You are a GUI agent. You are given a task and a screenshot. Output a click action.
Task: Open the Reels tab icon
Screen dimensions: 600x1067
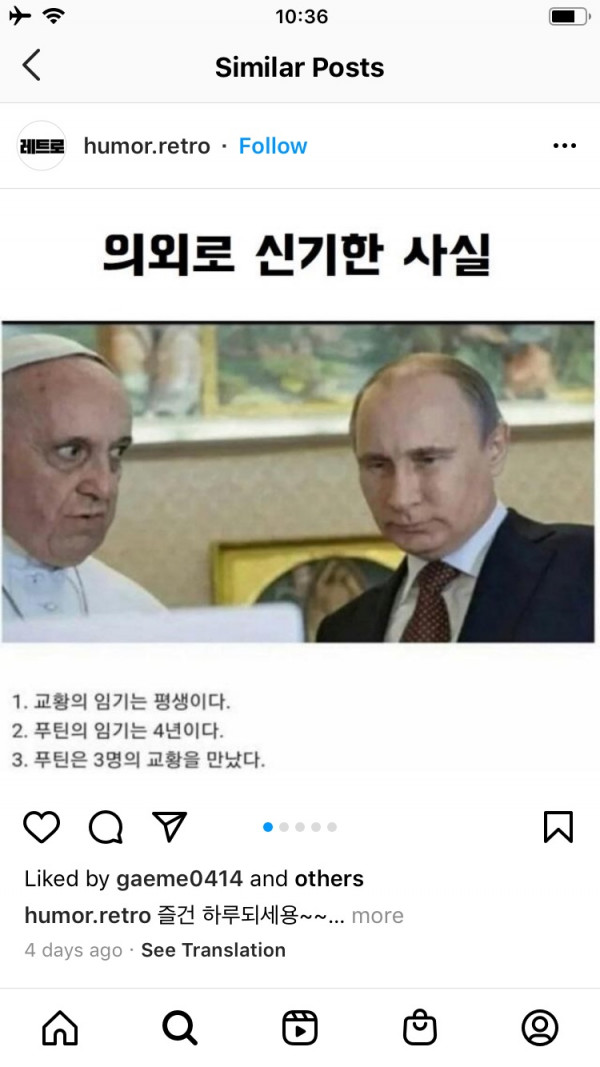coord(300,1028)
